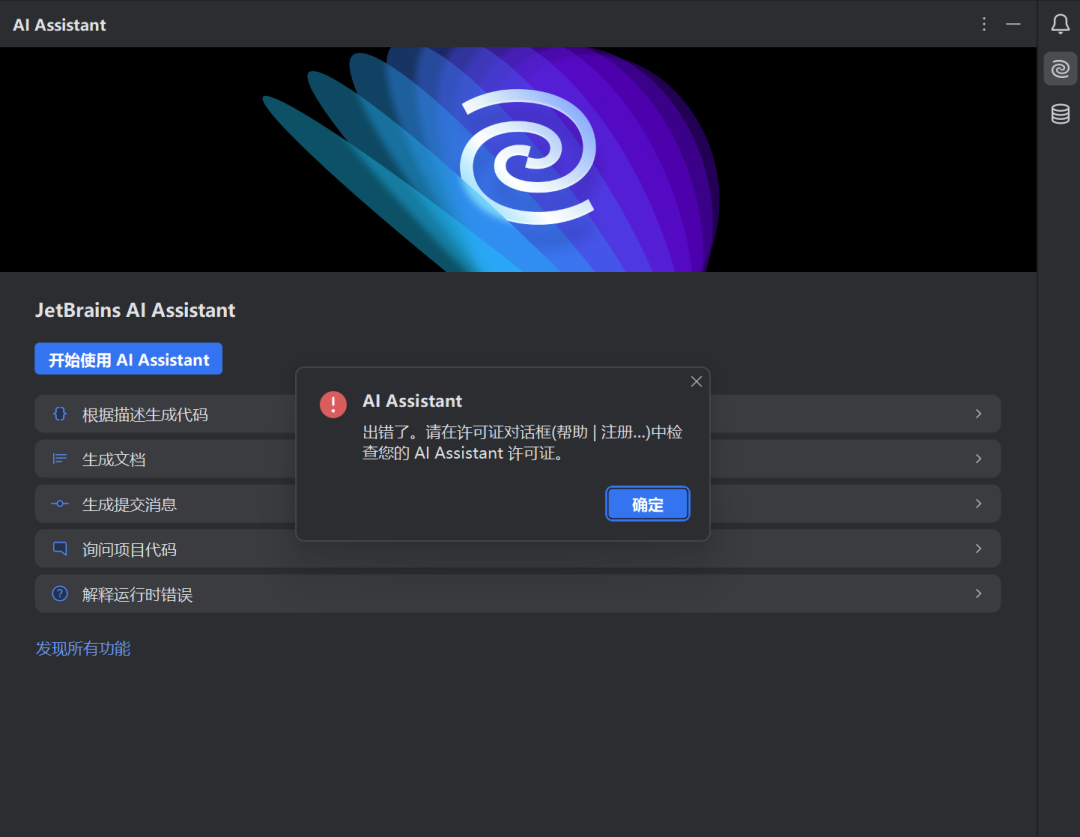Open the AI Assistant panel options menu
This screenshot has height=837, width=1080.
click(x=984, y=24)
